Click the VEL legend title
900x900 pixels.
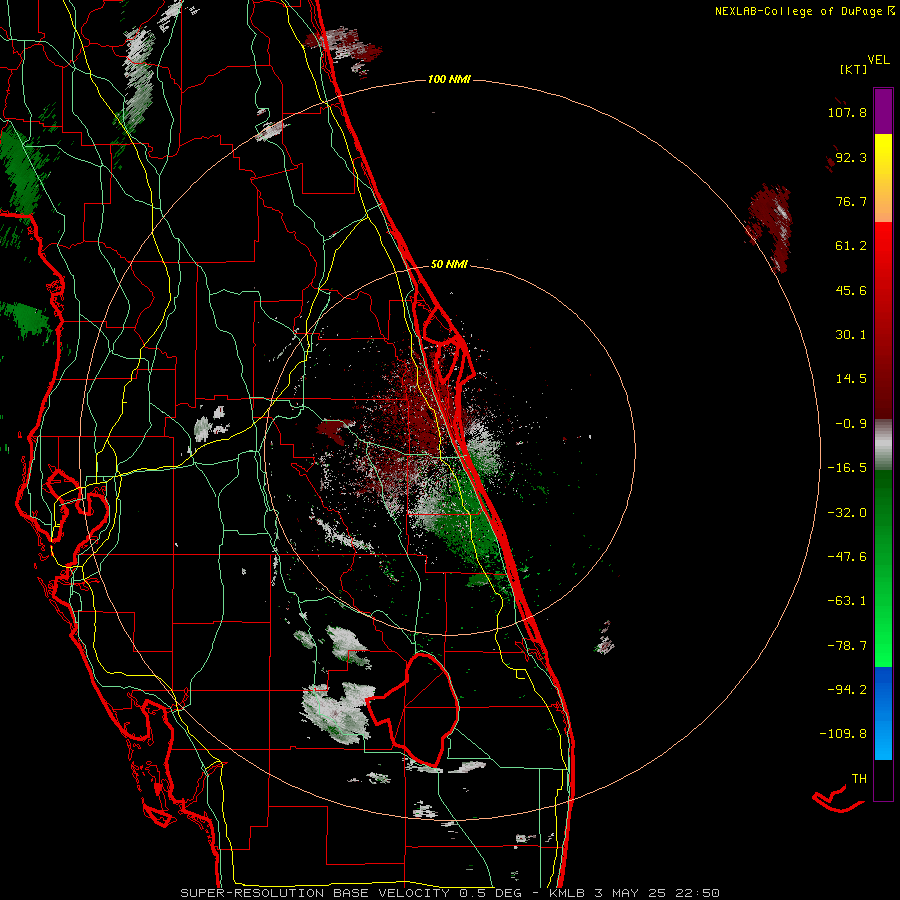coord(878,60)
